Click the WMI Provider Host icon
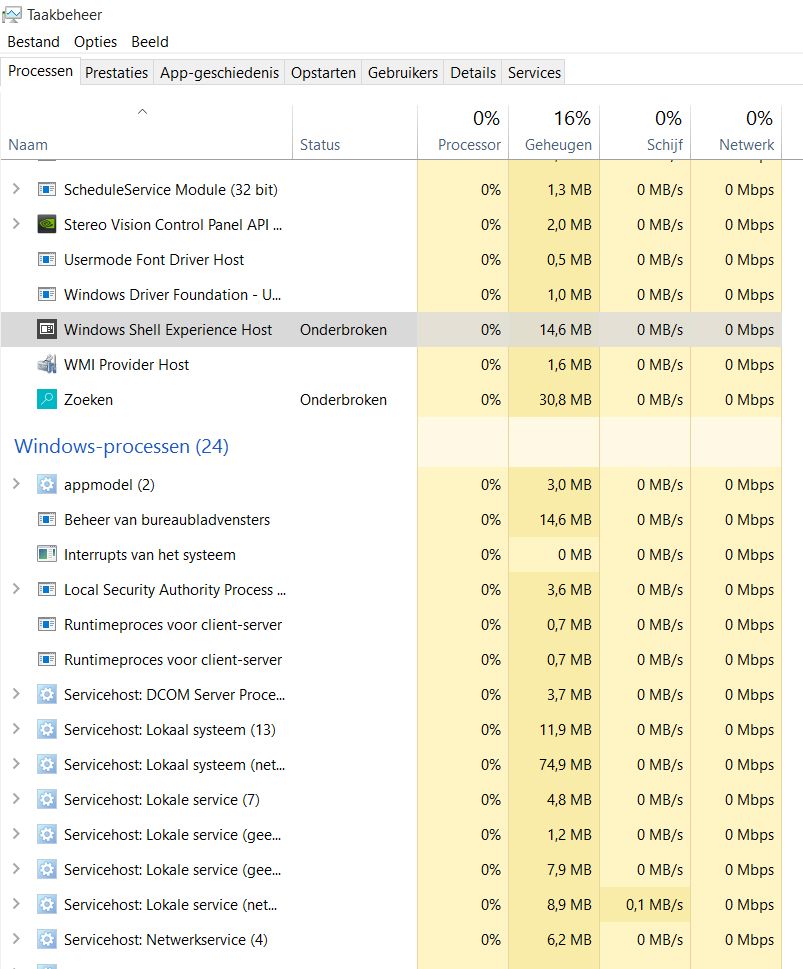The image size is (803, 969). point(47,365)
